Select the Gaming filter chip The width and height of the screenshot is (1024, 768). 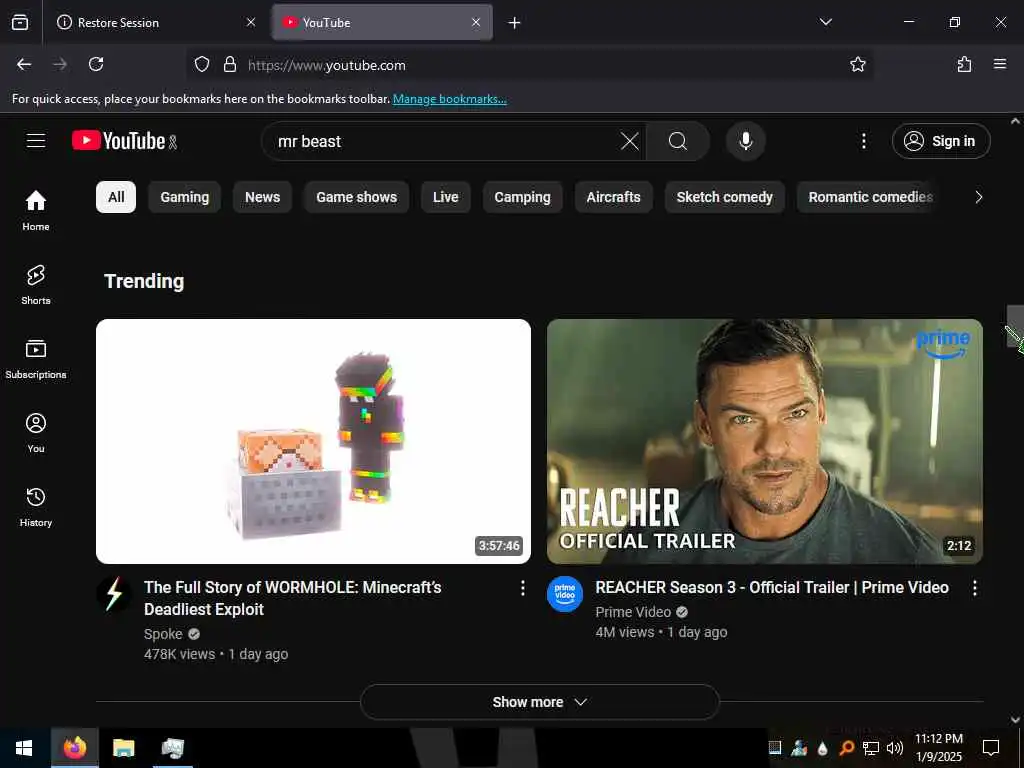(185, 197)
